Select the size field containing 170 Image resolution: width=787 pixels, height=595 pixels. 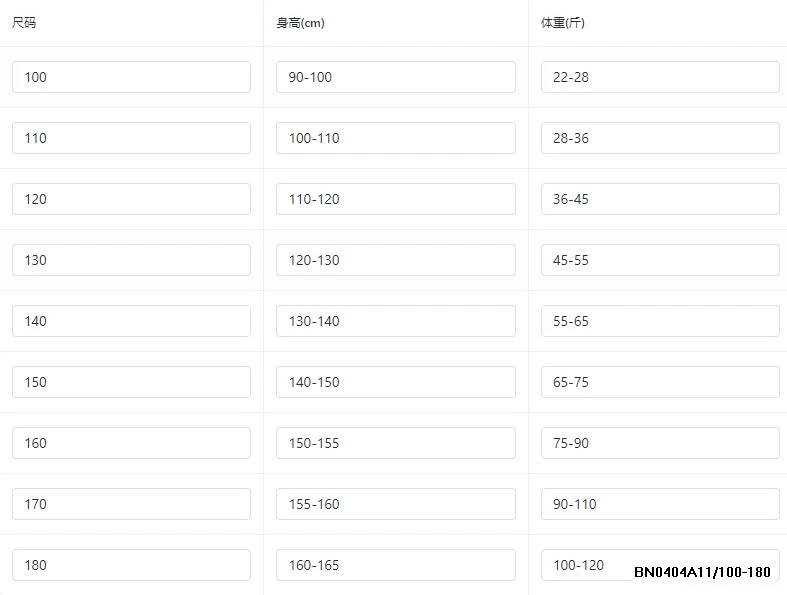click(x=131, y=504)
